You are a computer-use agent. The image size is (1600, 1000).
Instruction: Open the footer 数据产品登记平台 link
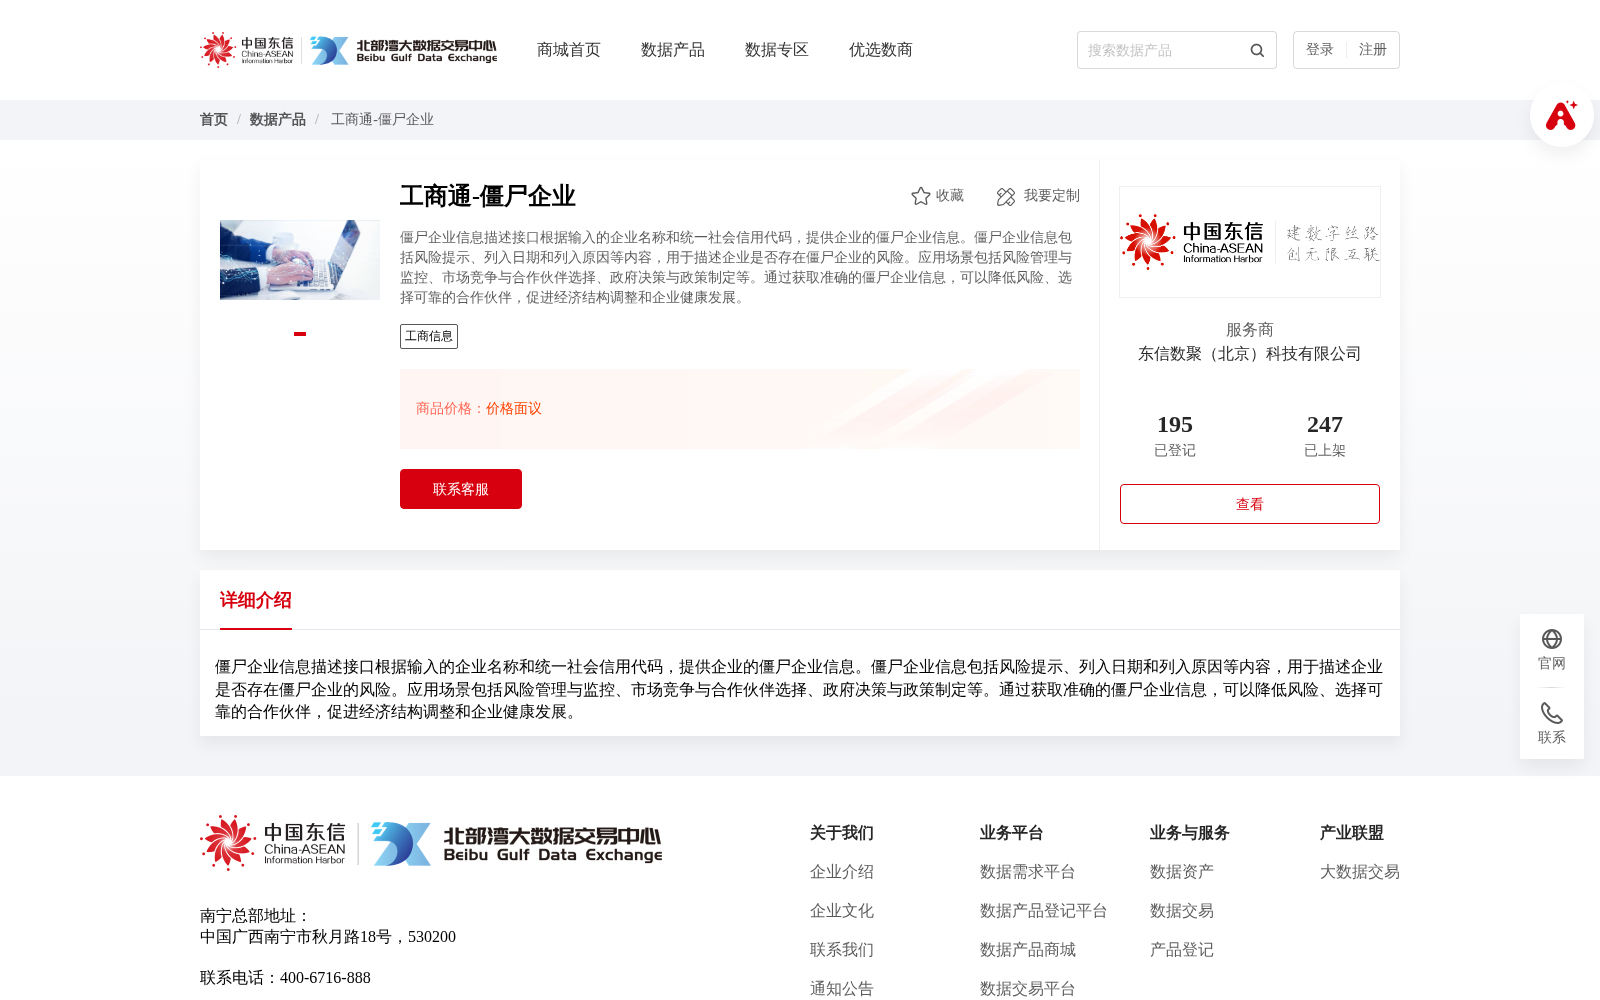tap(1044, 911)
